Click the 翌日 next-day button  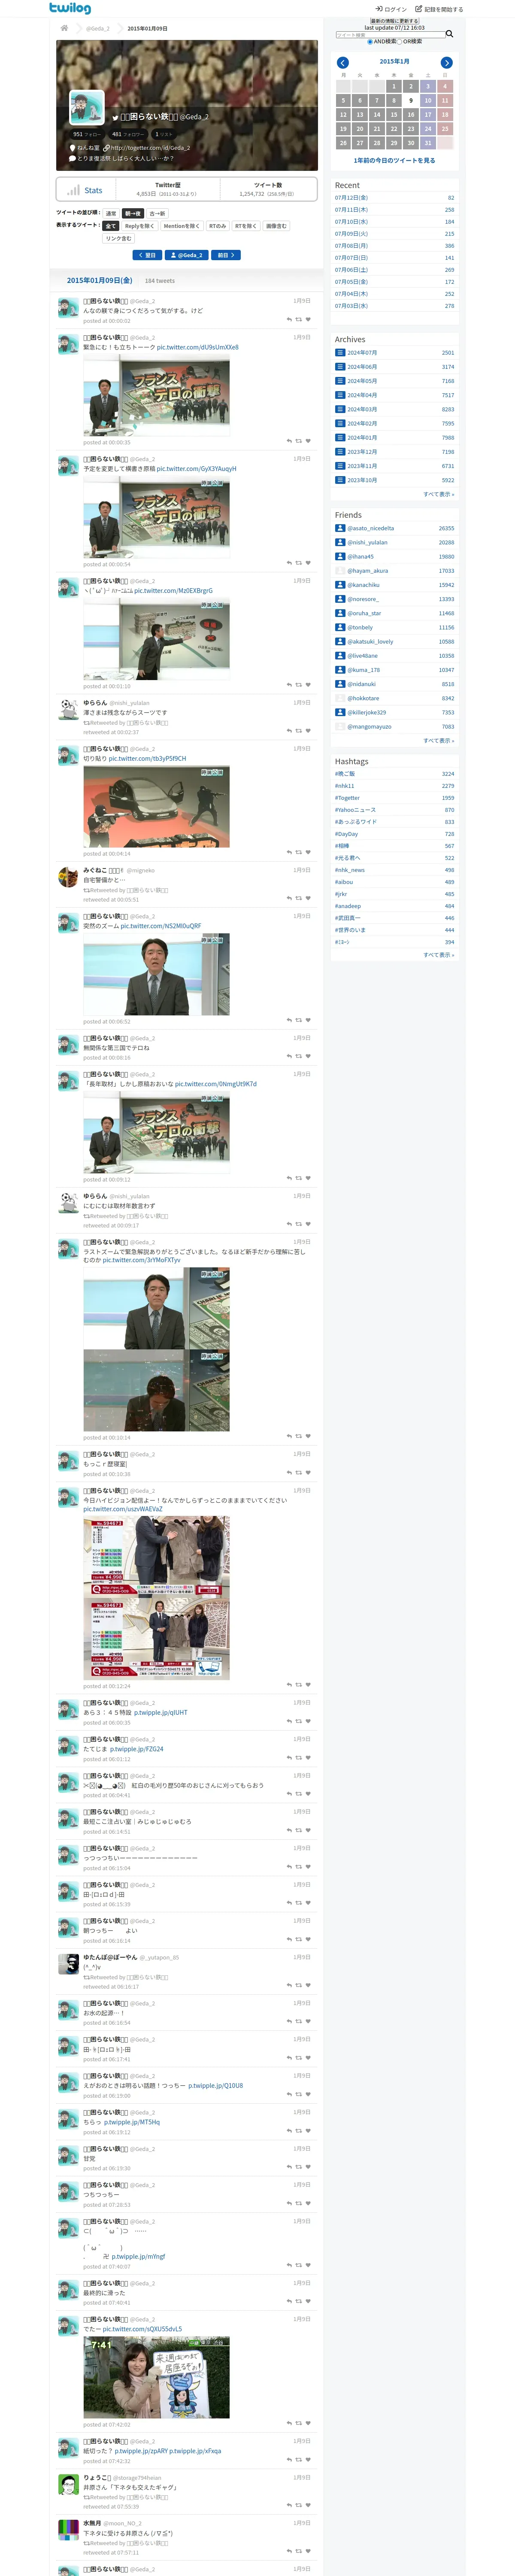click(x=148, y=255)
